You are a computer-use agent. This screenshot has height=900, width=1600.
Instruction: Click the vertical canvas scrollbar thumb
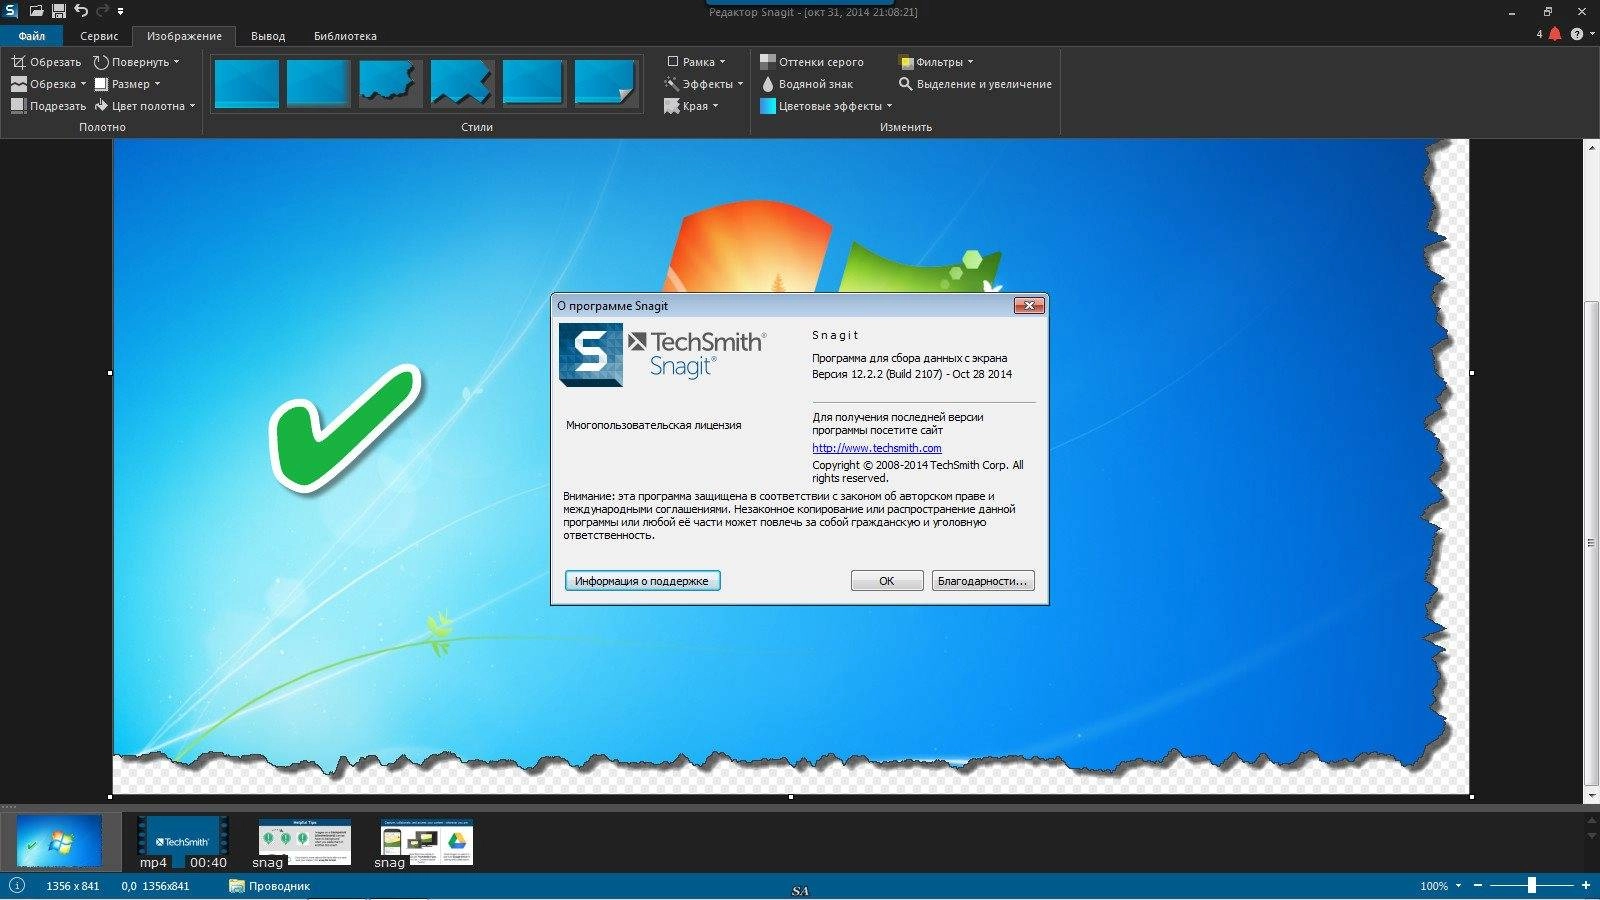[x=1591, y=543]
